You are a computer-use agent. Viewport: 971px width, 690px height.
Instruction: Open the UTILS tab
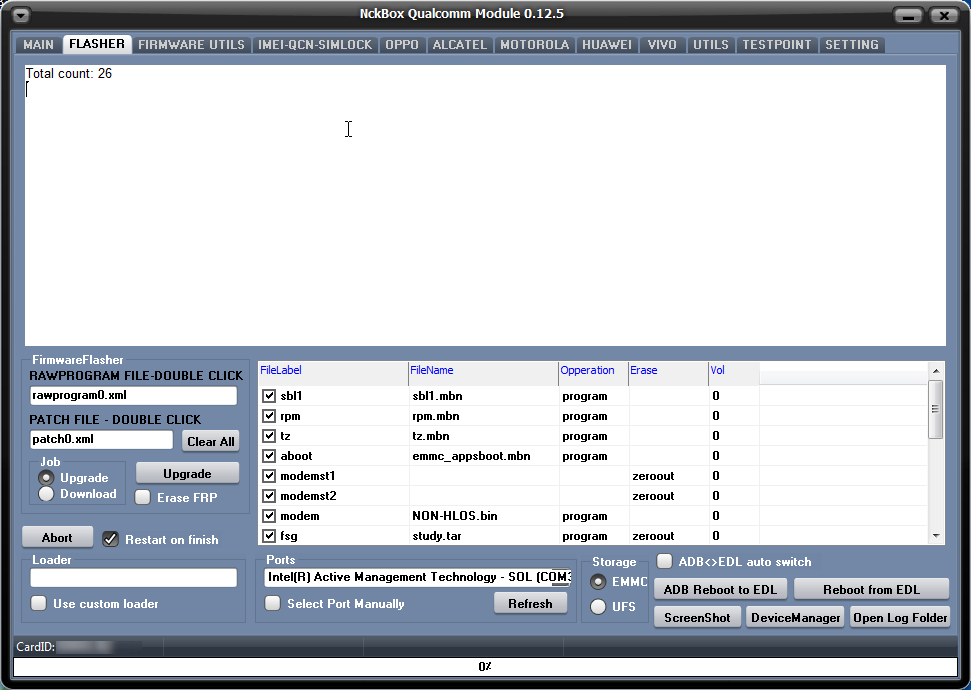(x=710, y=45)
